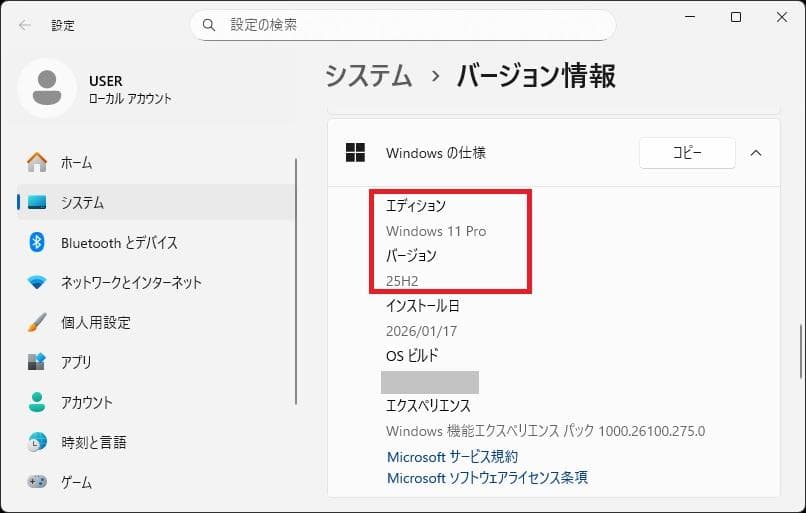
Task: Click the USER profile avatar
Action: point(47,88)
